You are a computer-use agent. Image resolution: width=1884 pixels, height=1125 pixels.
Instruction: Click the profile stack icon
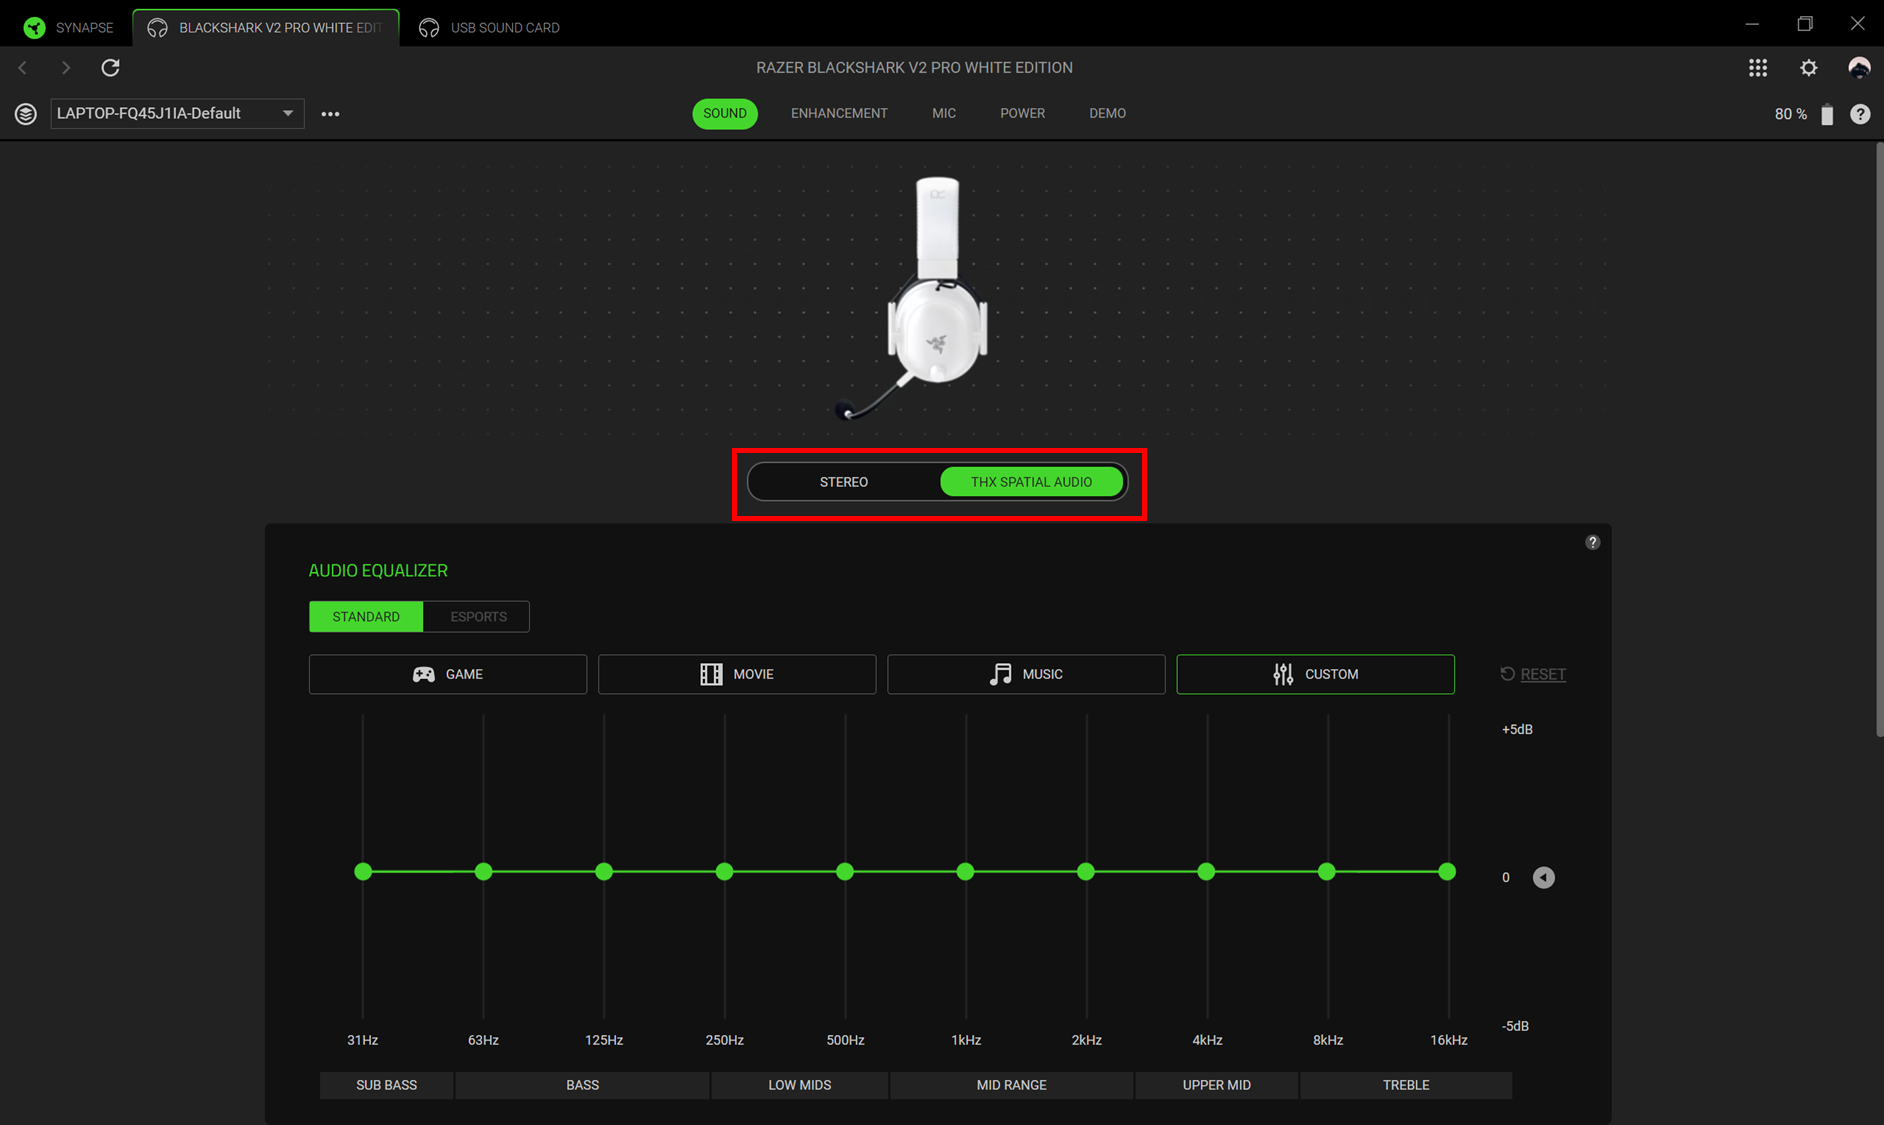point(26,113)
